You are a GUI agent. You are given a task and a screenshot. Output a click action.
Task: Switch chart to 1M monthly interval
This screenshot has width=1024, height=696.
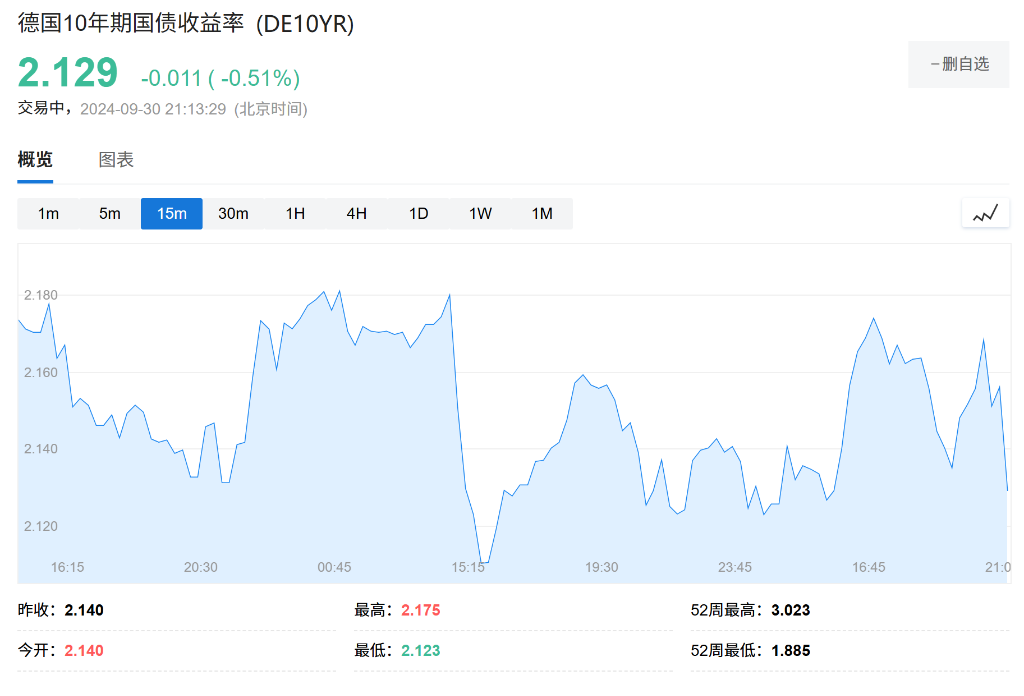pyautogui.click(x=542, y=214)
